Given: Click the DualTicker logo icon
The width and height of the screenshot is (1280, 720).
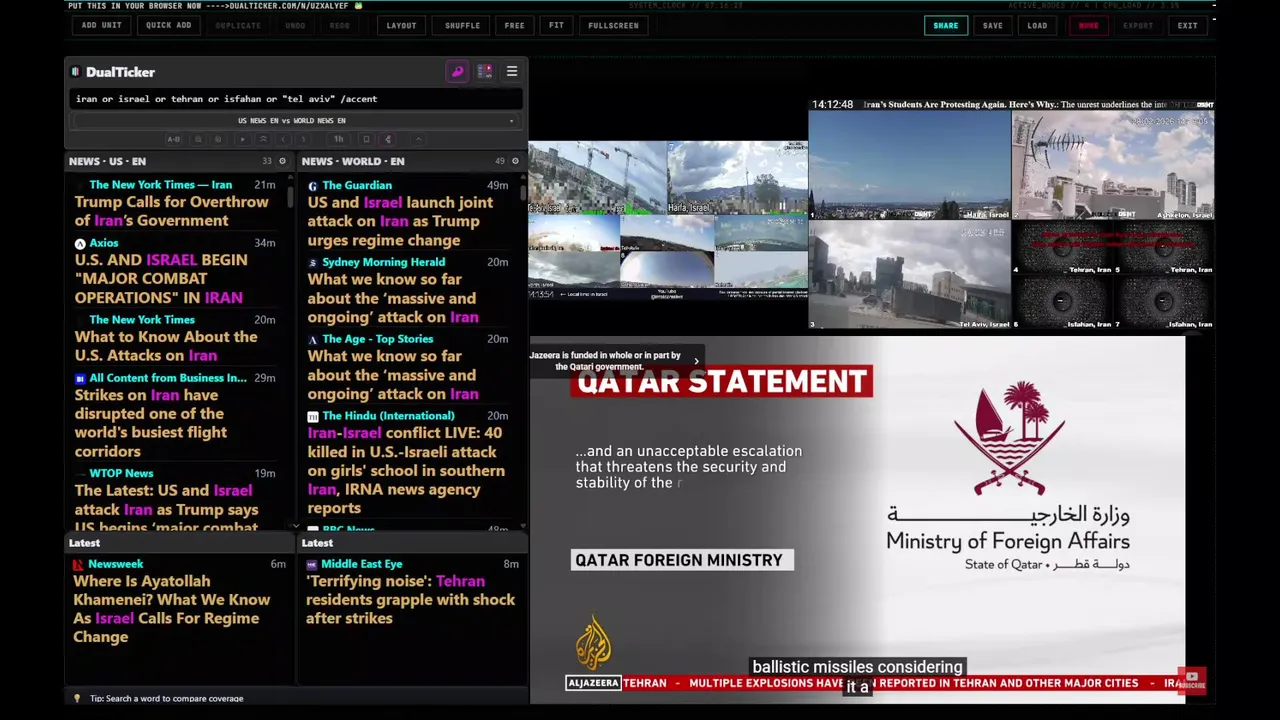Looking at the screenshot, I should click(x=75, y=72).
